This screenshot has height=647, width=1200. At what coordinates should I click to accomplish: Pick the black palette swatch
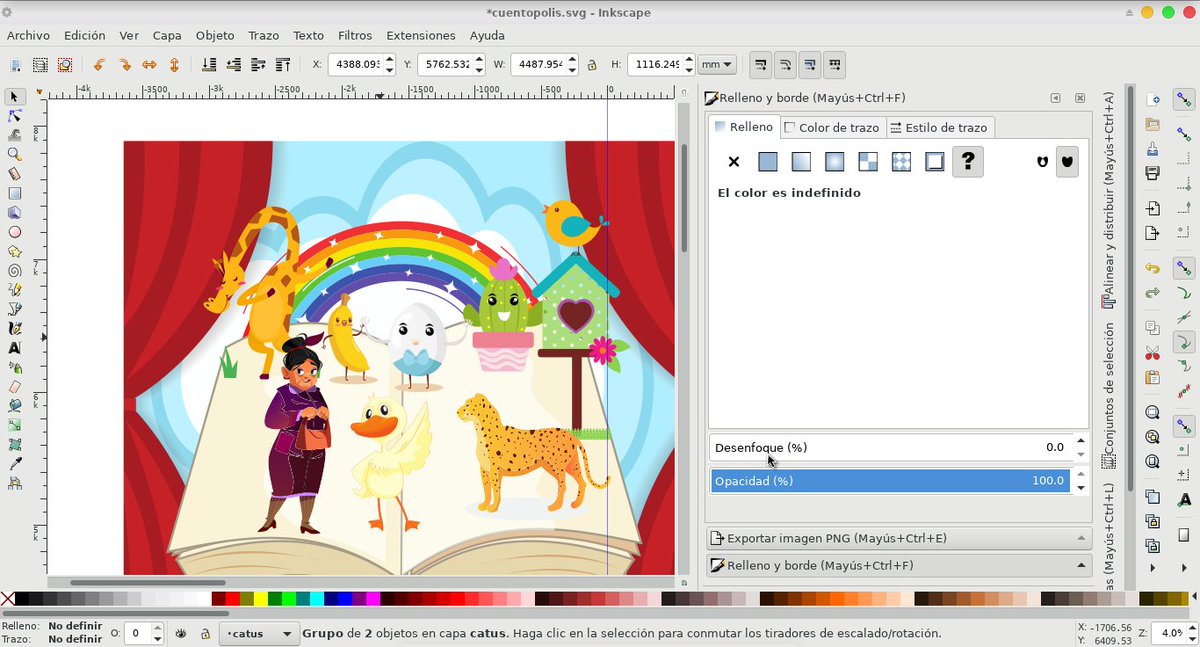coord(22,599)
